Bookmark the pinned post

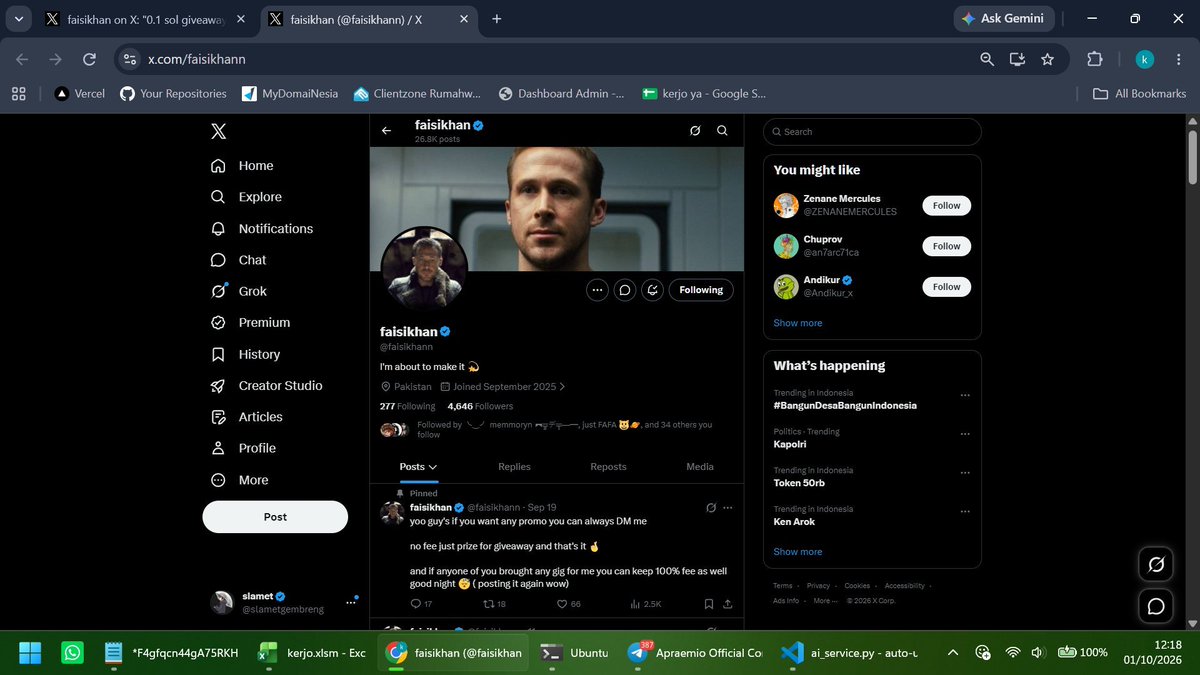point(709,604)
